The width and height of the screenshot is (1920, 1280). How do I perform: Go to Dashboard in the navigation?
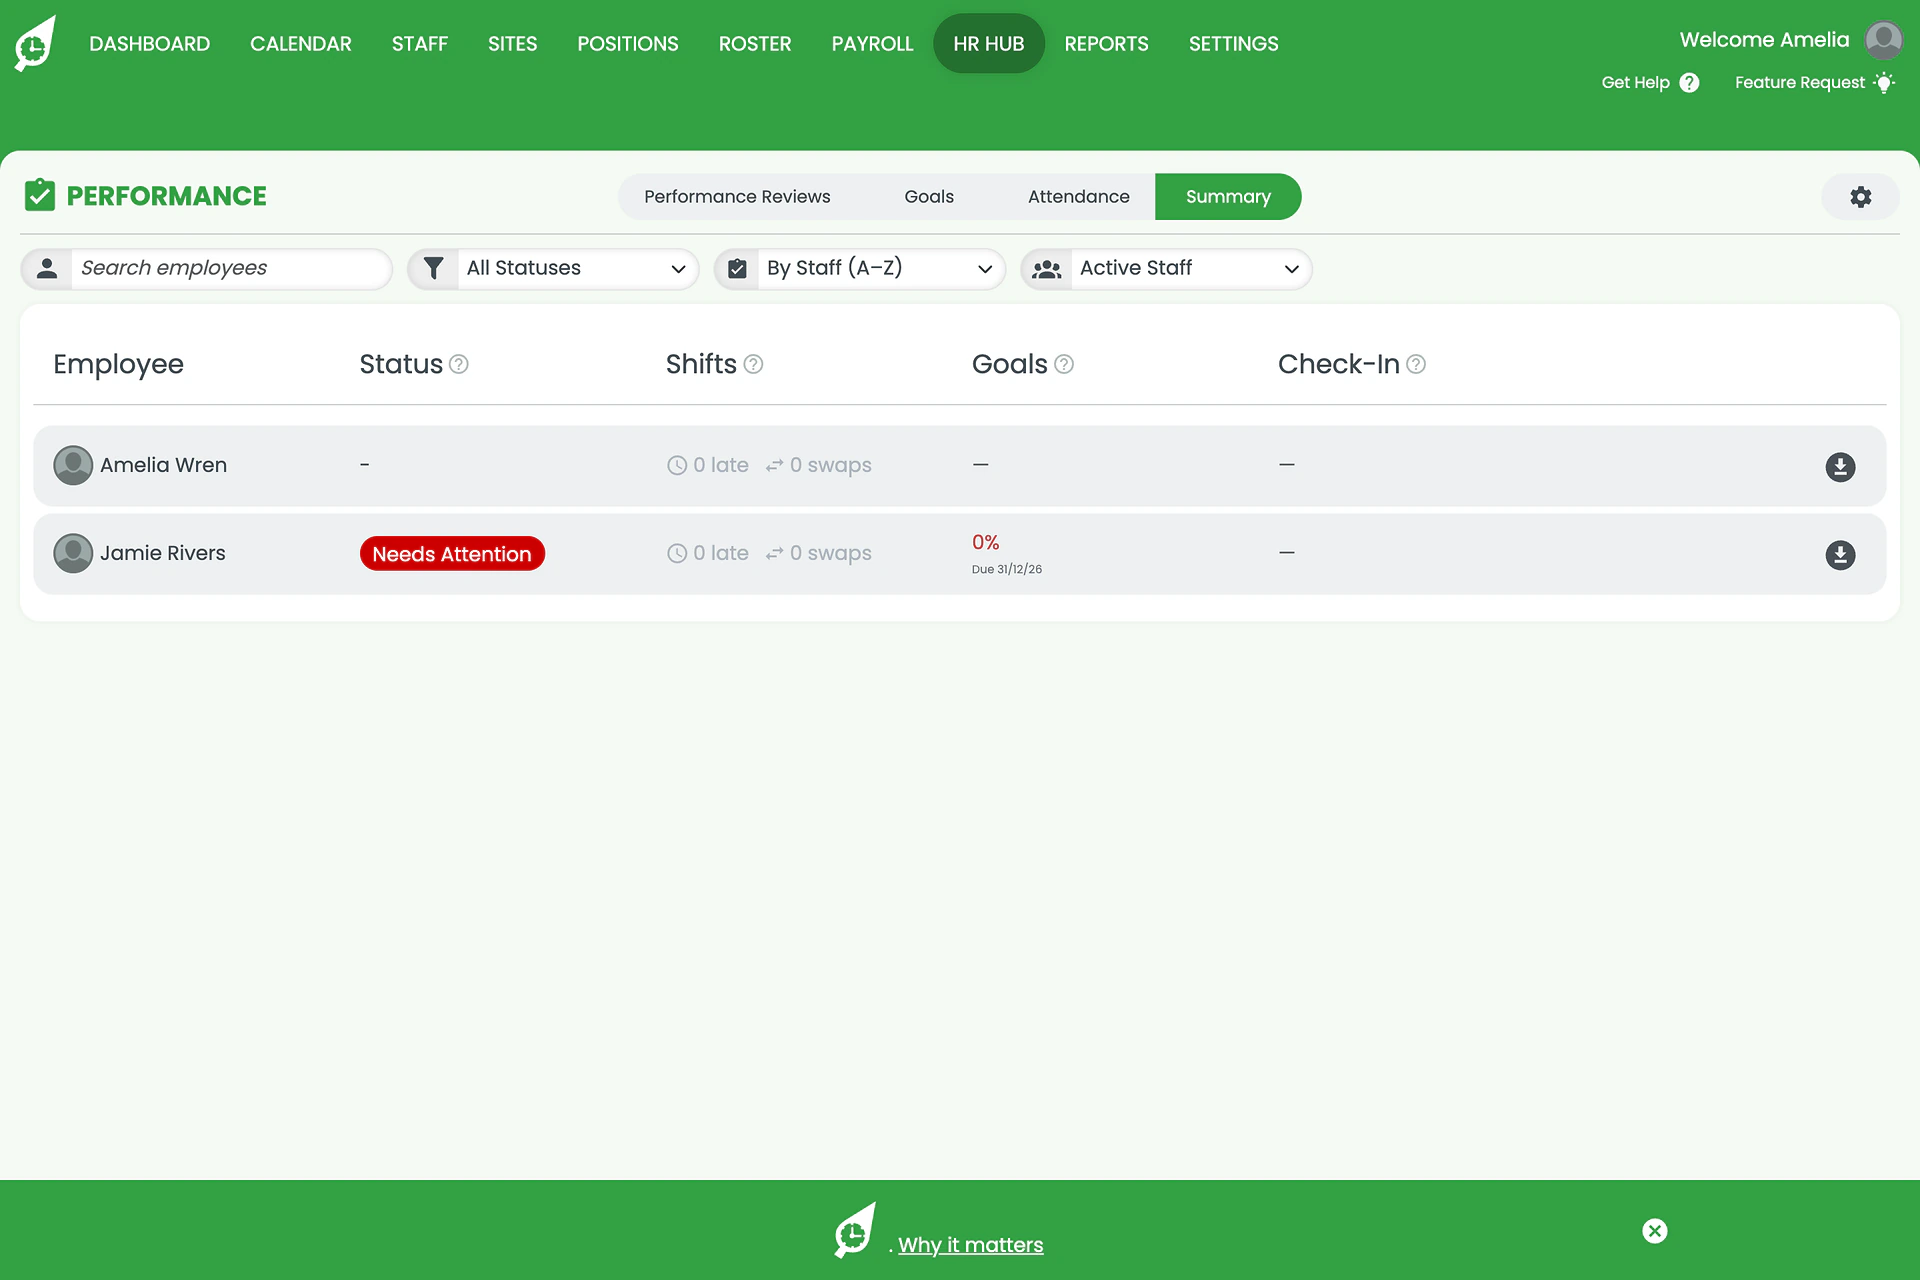click(150, 44)
